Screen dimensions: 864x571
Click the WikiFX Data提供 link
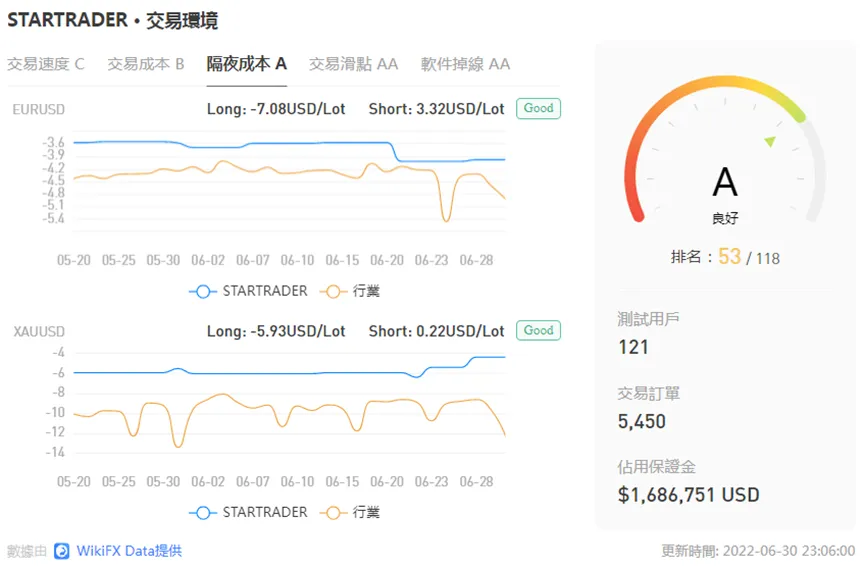(129, 551)
